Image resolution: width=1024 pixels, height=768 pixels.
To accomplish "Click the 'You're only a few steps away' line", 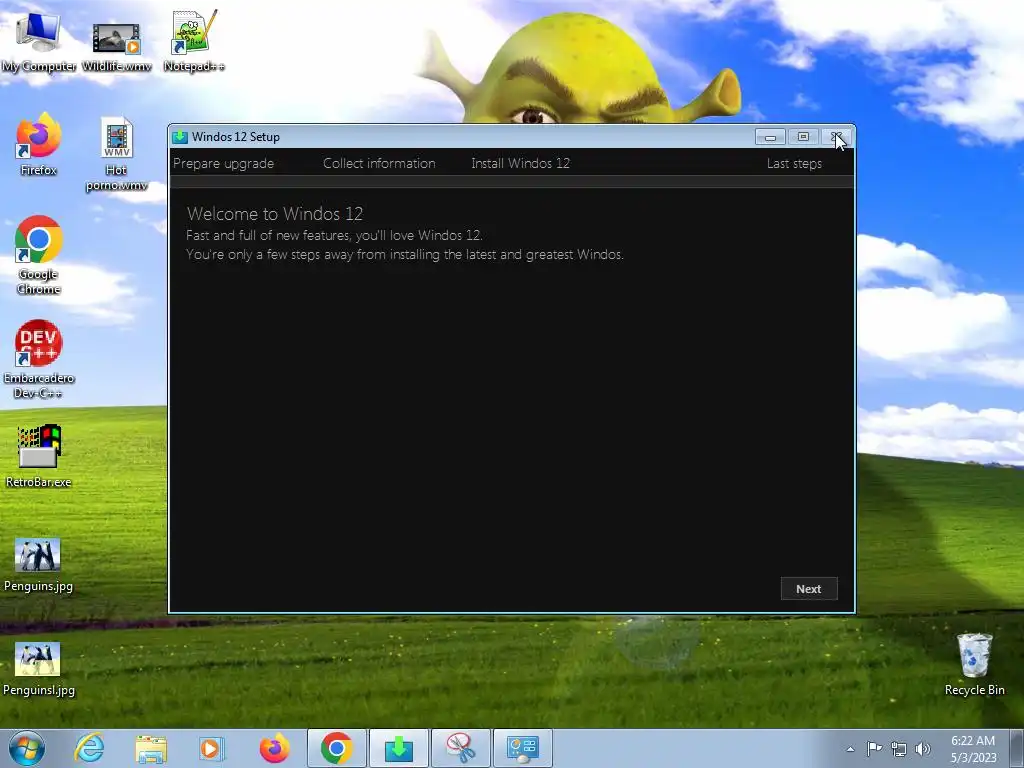I will point(405,255).
